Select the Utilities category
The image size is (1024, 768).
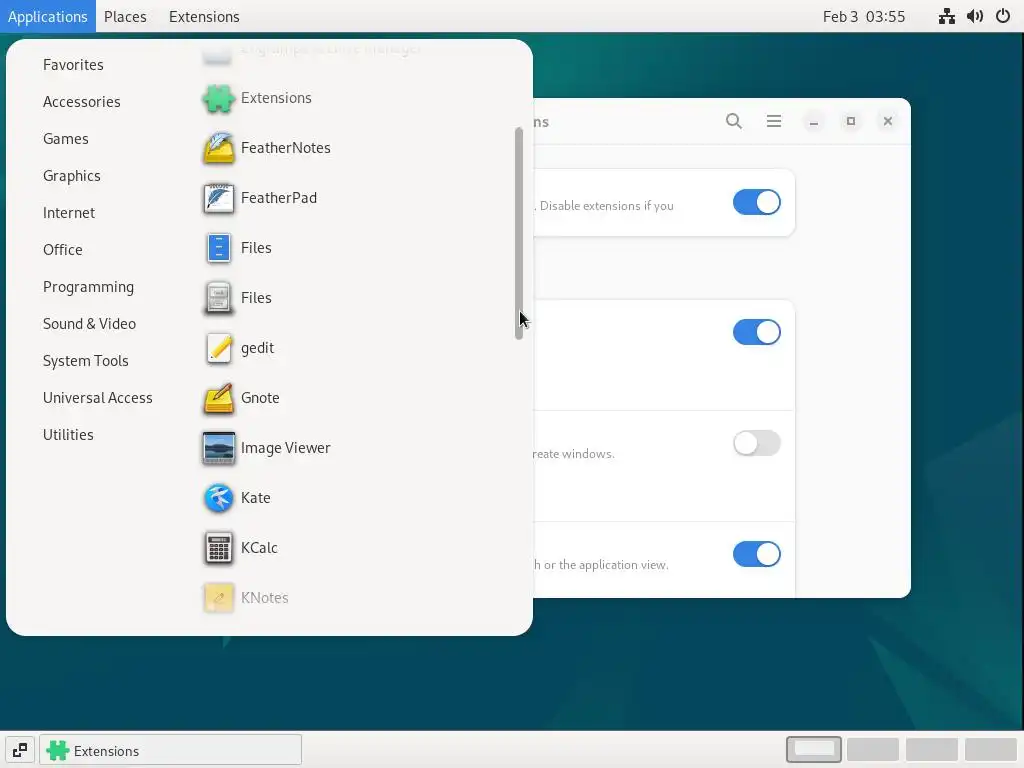(x=68, y=435)
